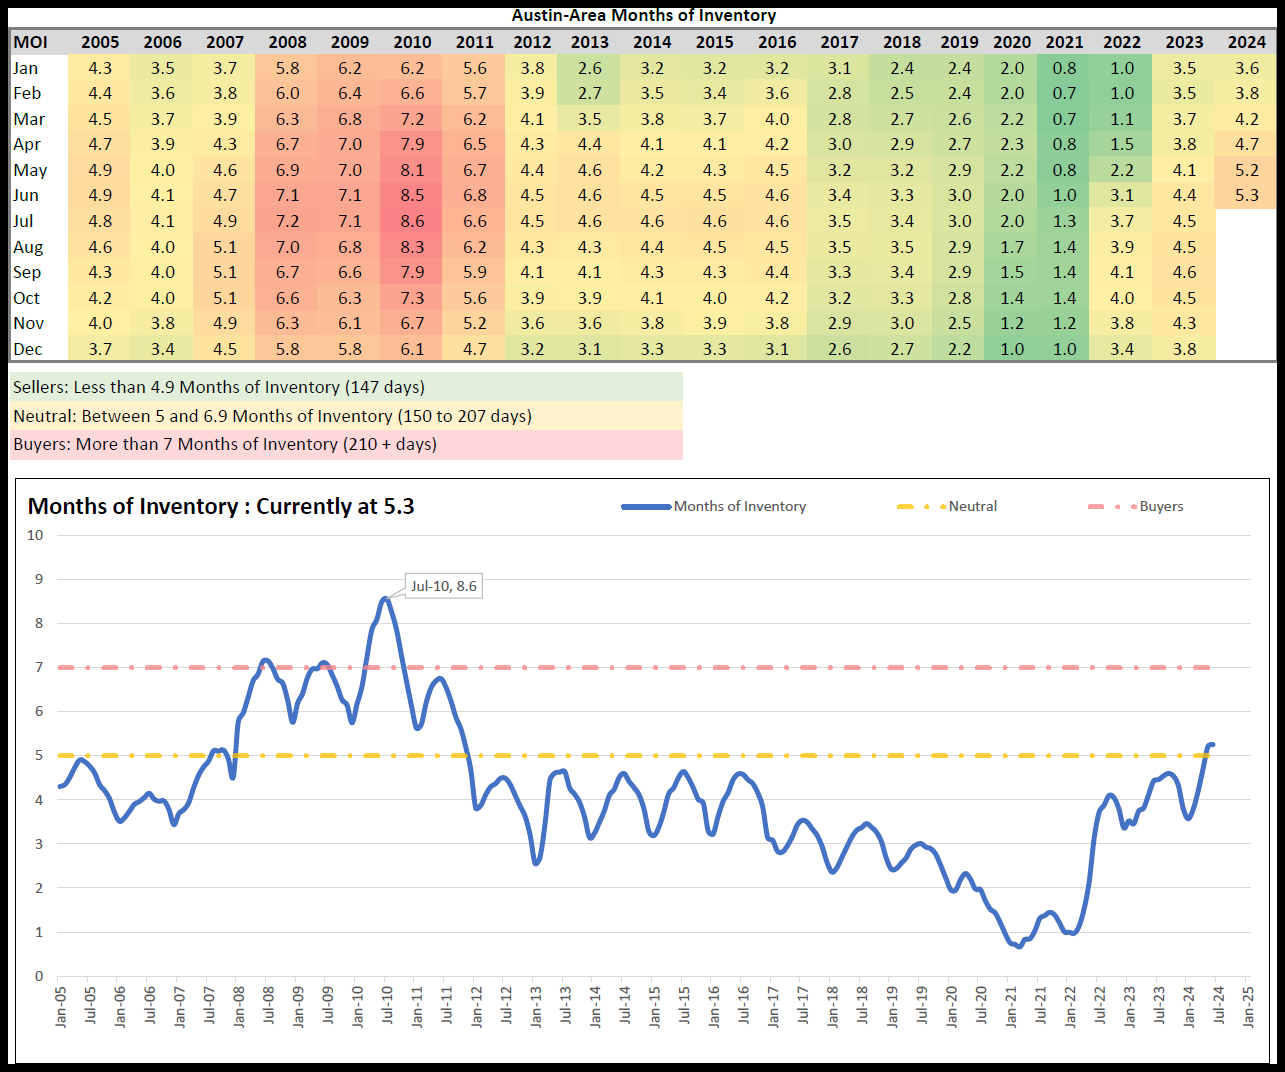Click the green Sellers threshold description row

point(346,387)
